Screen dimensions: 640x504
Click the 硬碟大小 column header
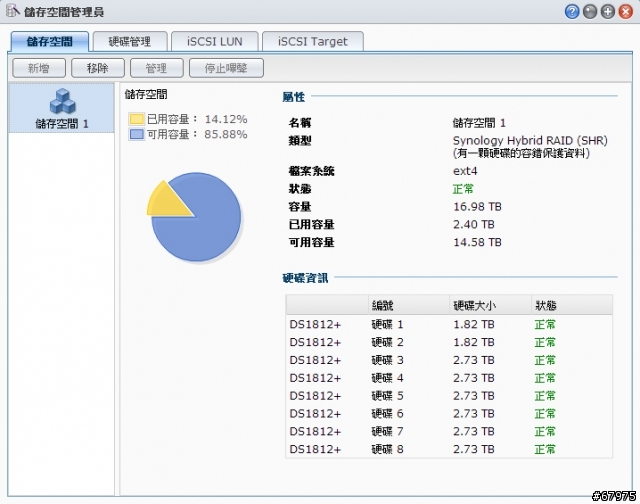490,305
